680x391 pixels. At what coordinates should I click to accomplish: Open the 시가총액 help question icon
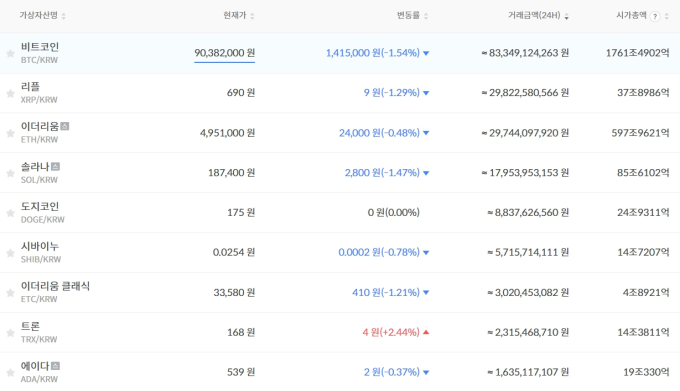tap(655, 16)
